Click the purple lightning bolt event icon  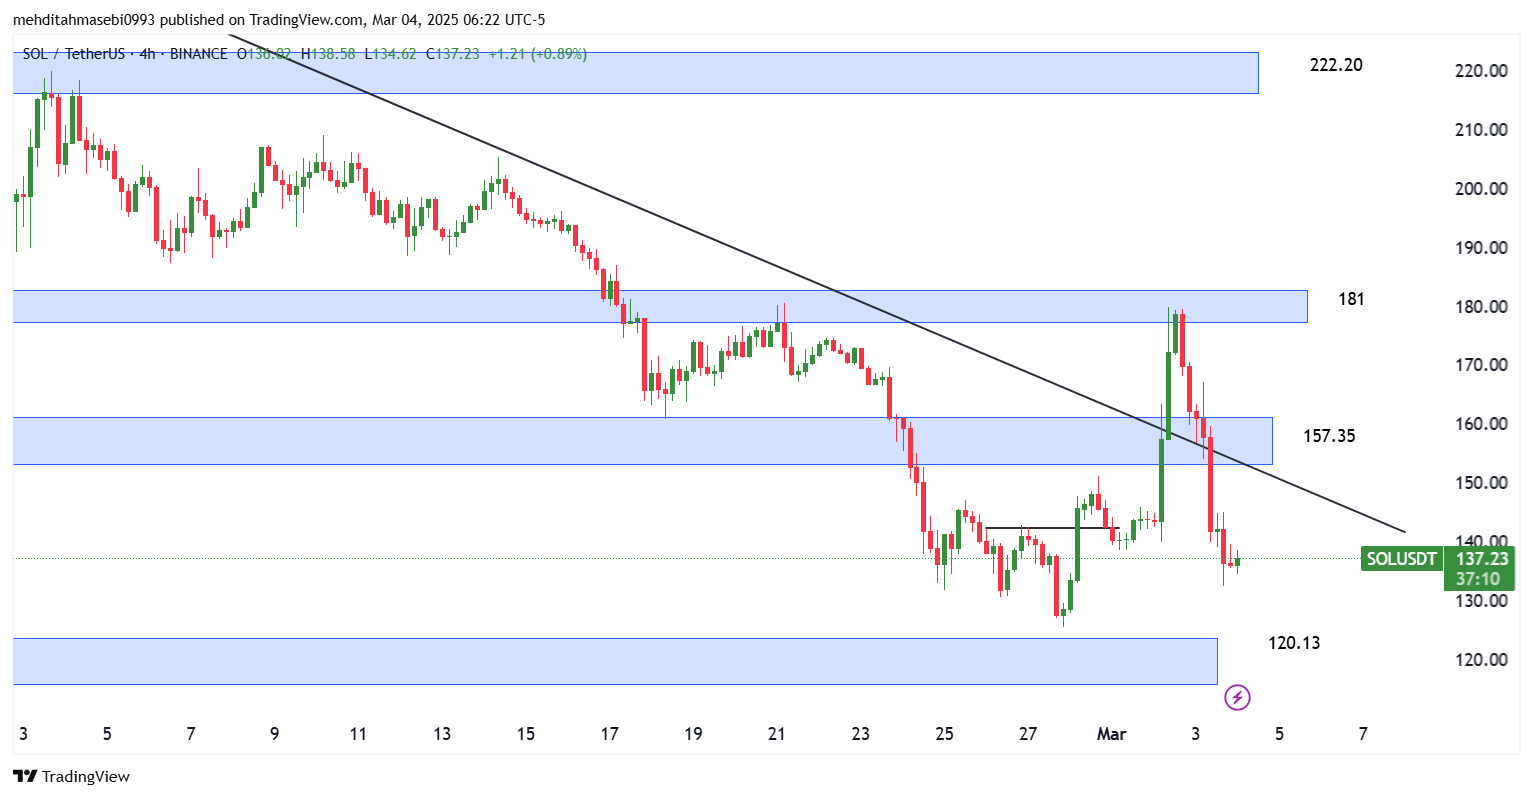[x=1238, y=697]
